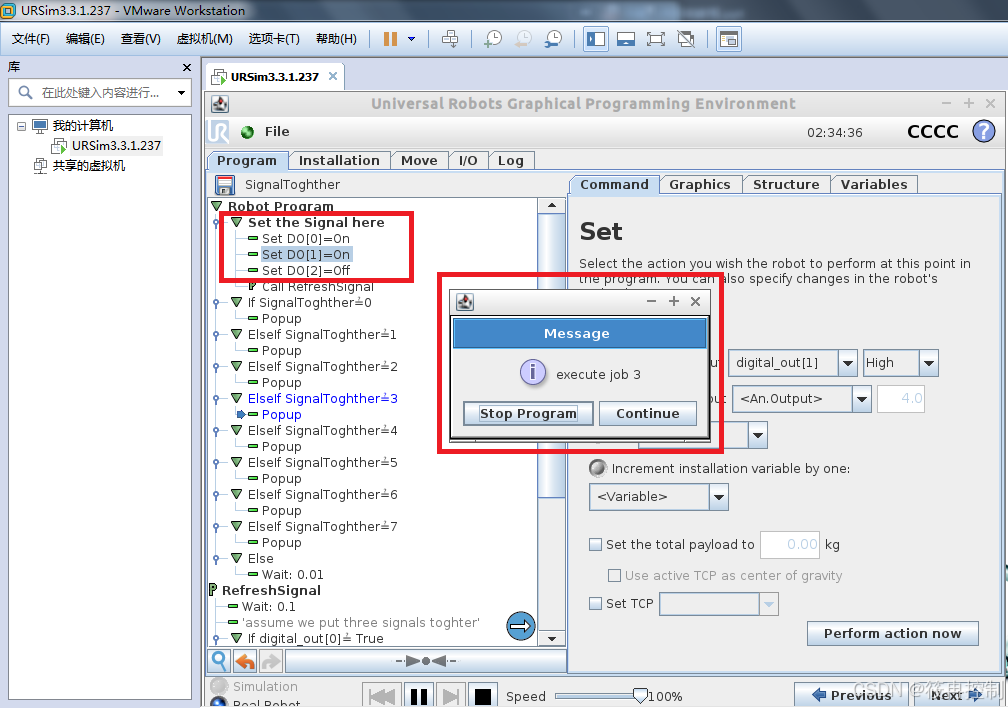Click Stop Program in the Message popup

click(528, 413)
